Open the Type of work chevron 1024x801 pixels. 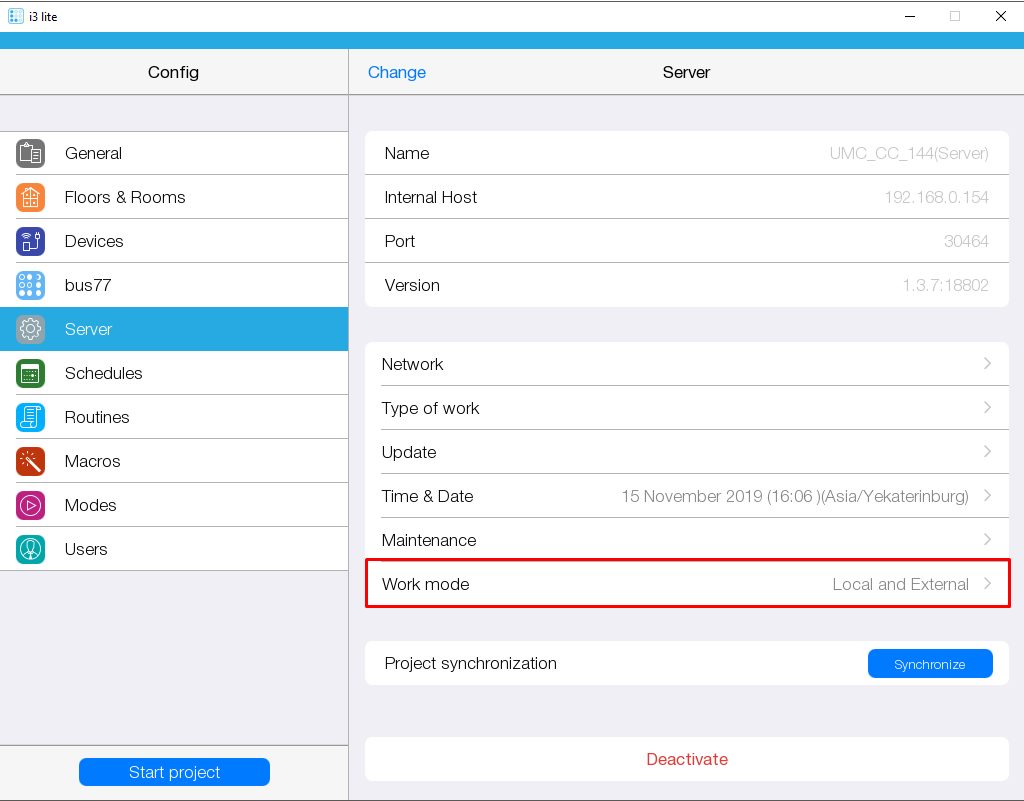(986, 408)
